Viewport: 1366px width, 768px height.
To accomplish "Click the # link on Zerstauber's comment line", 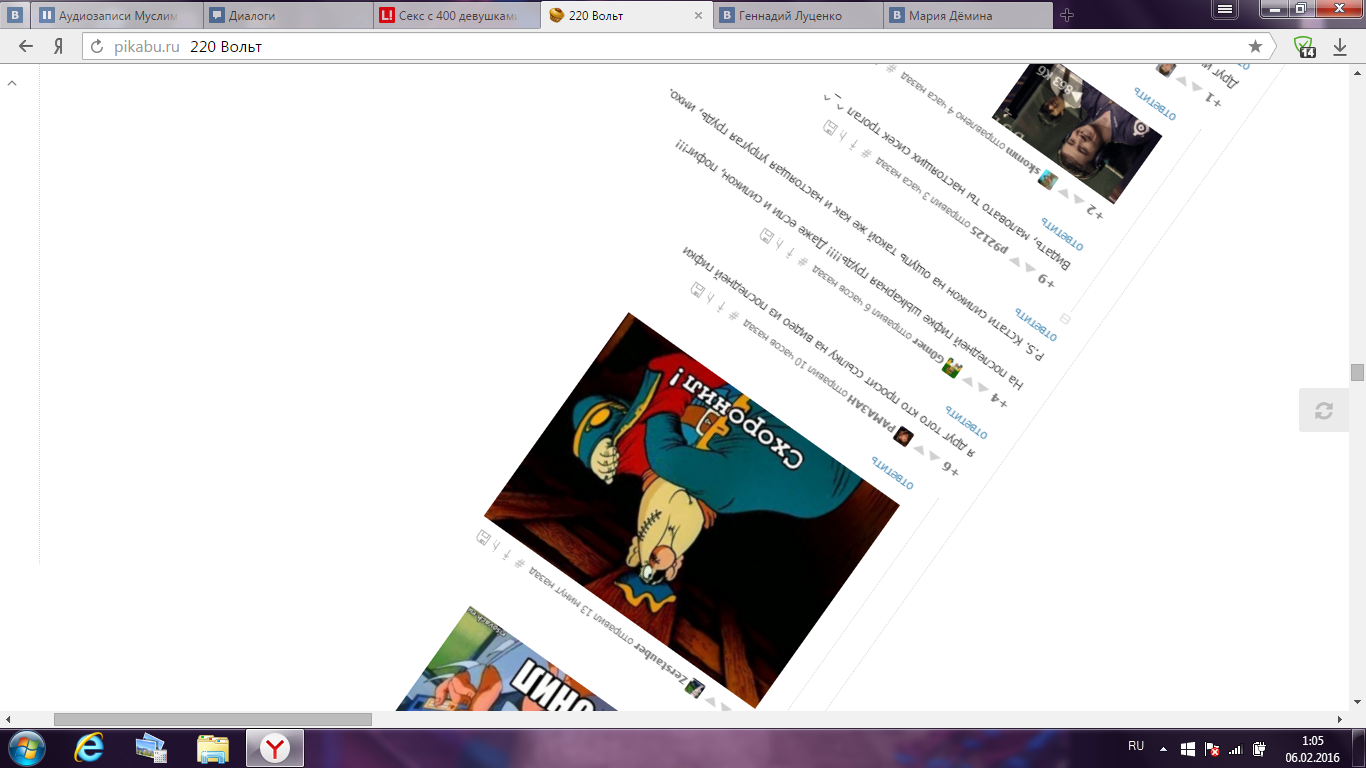I will [518, 562].
